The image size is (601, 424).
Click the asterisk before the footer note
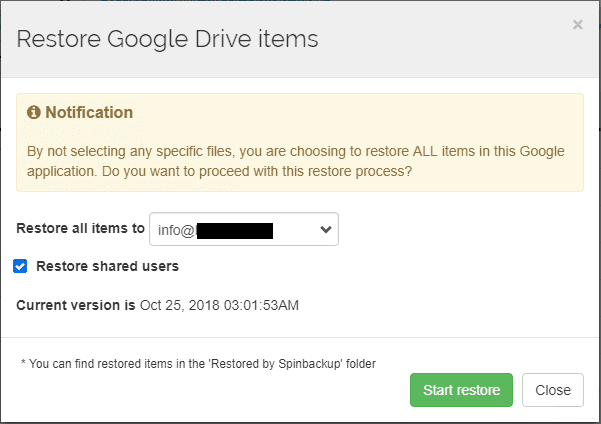point(23,363)
